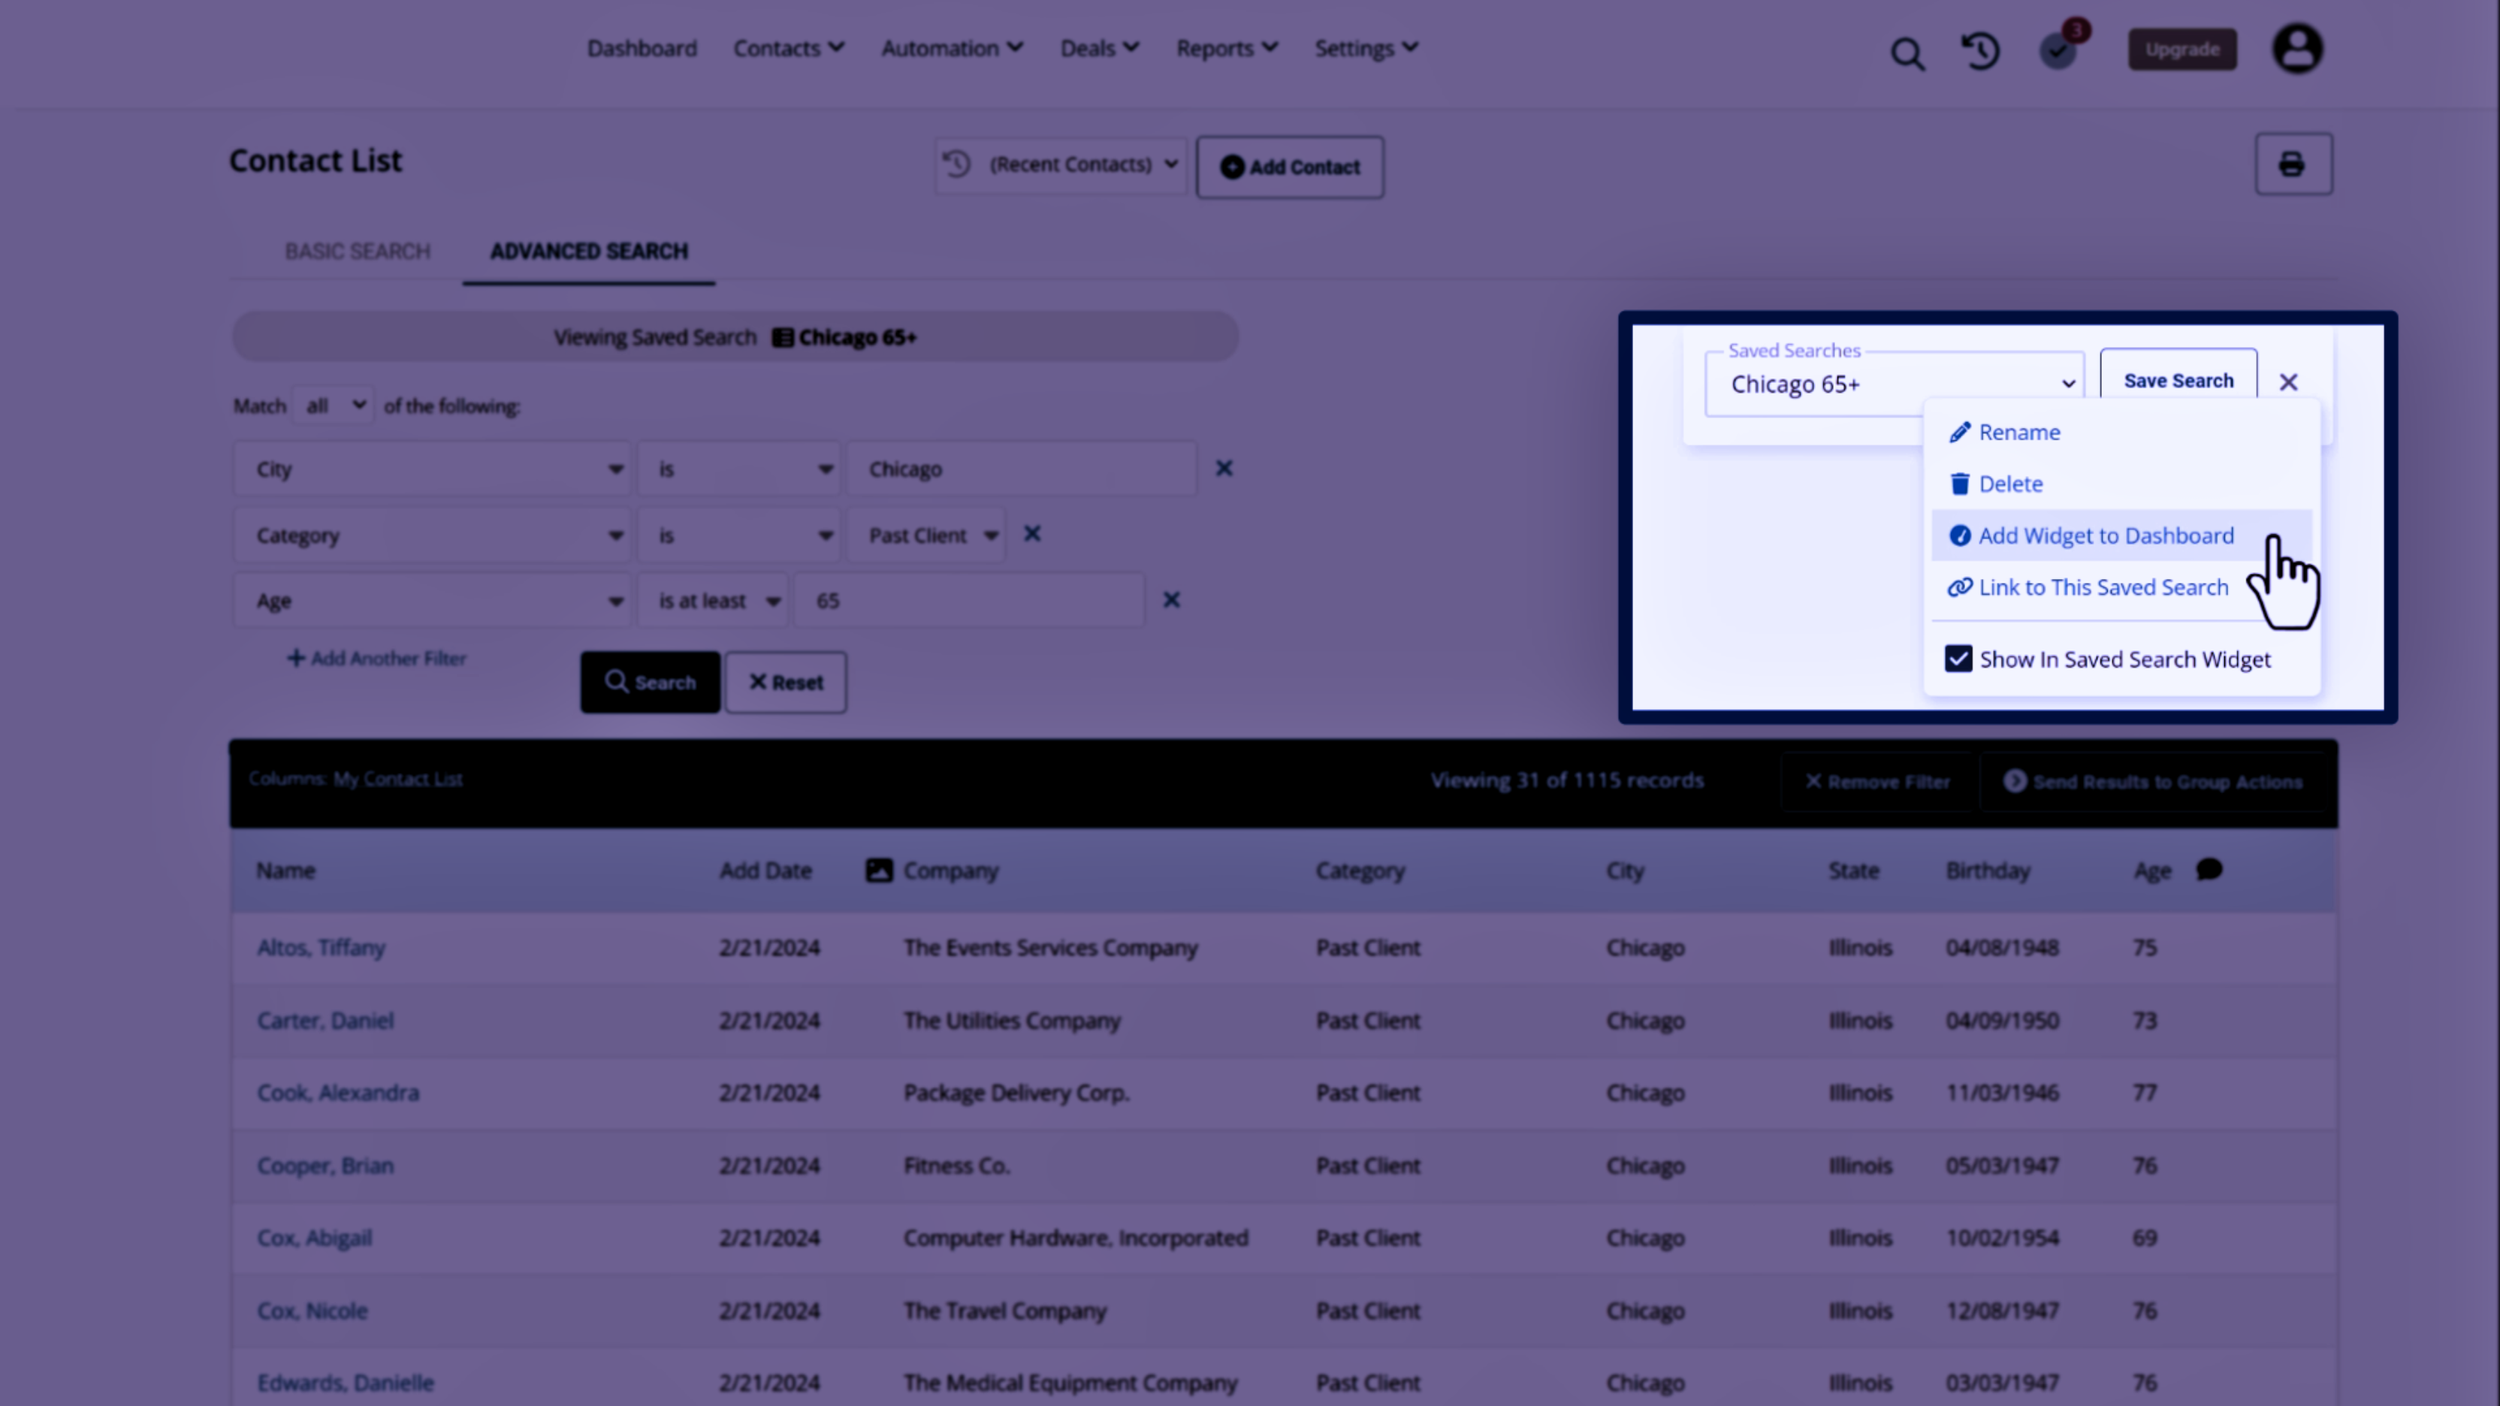Image resolution: width=2500 pixels, height=1406 pixels.
Task: Click the Save Search button
Action: 2177,381
